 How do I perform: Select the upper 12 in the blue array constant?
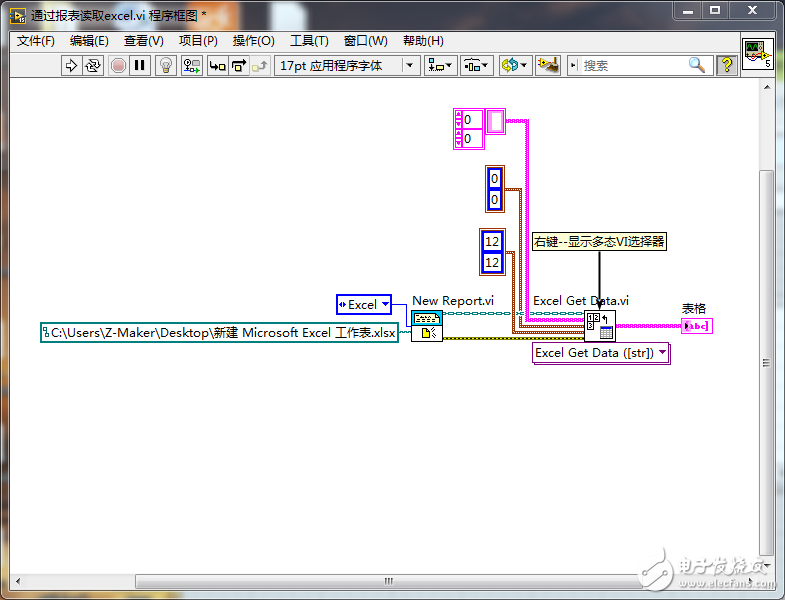pyautogui.click(x=492, y=241)
